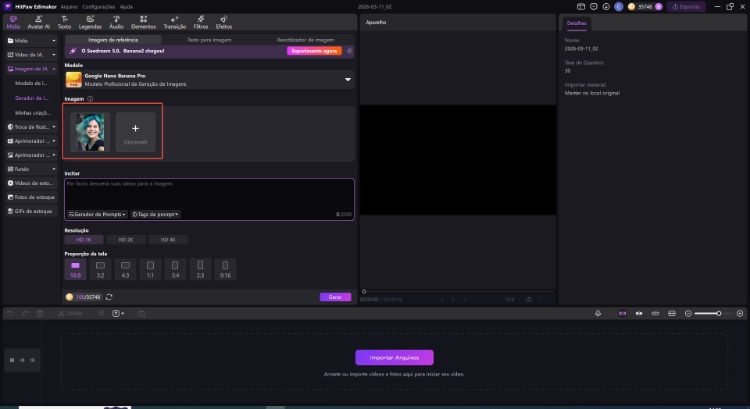Select HD 4K resolution
Image resolution: width=750 pixels, height=409 pixels.
(168, 240)
